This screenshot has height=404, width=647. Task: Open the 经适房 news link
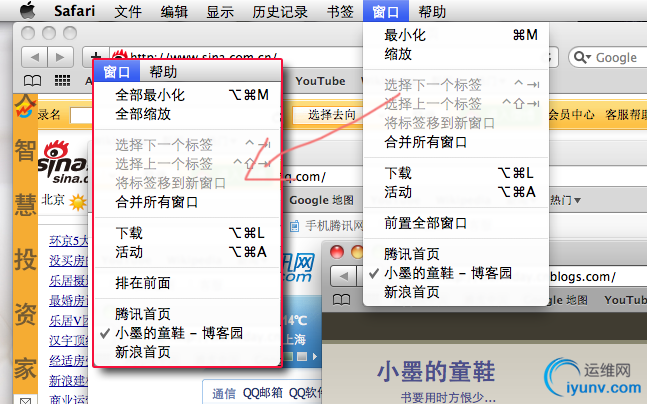pyautogui.click(x=68, y=361)
